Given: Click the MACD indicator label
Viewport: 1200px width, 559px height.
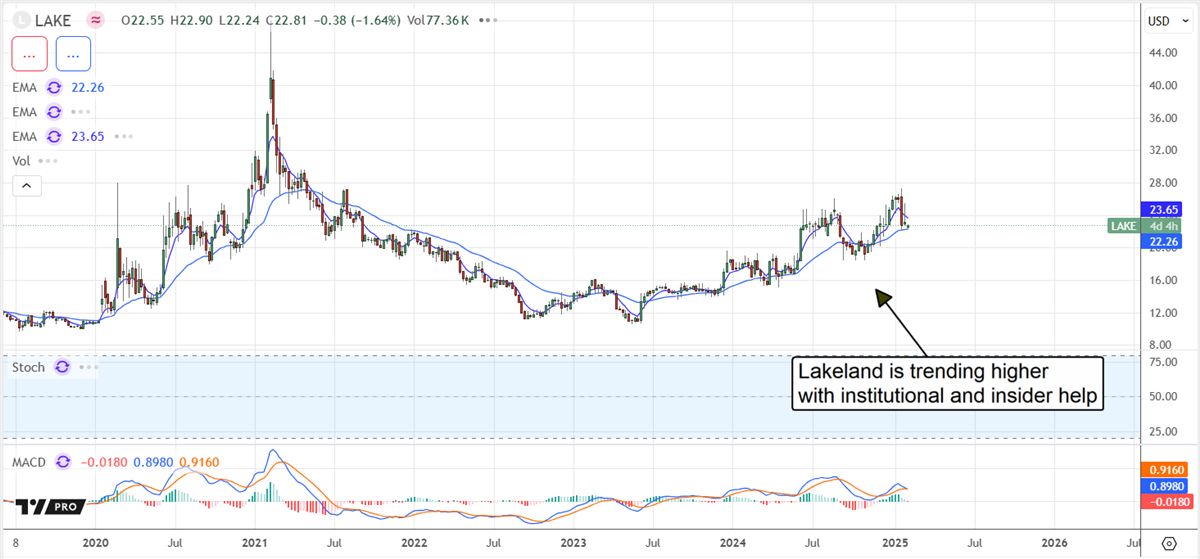Looking at the screenshot, I should [30, 461].
